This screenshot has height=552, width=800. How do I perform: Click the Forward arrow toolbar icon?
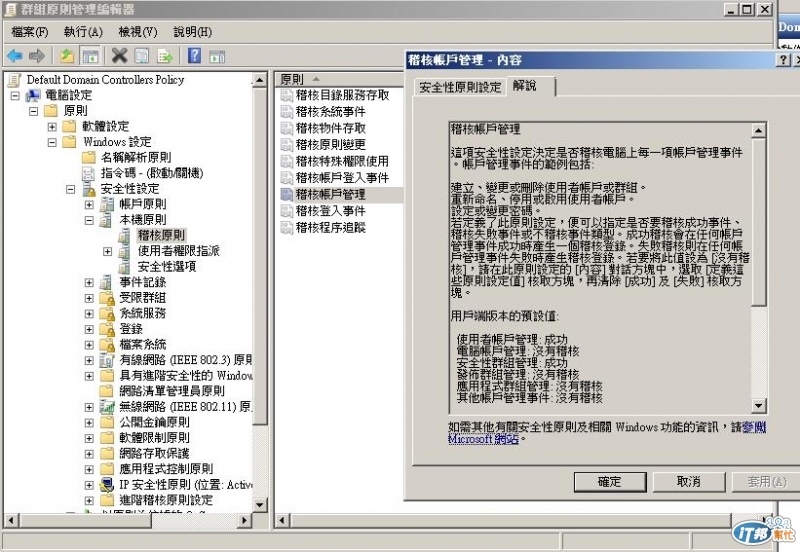[37, 56]
